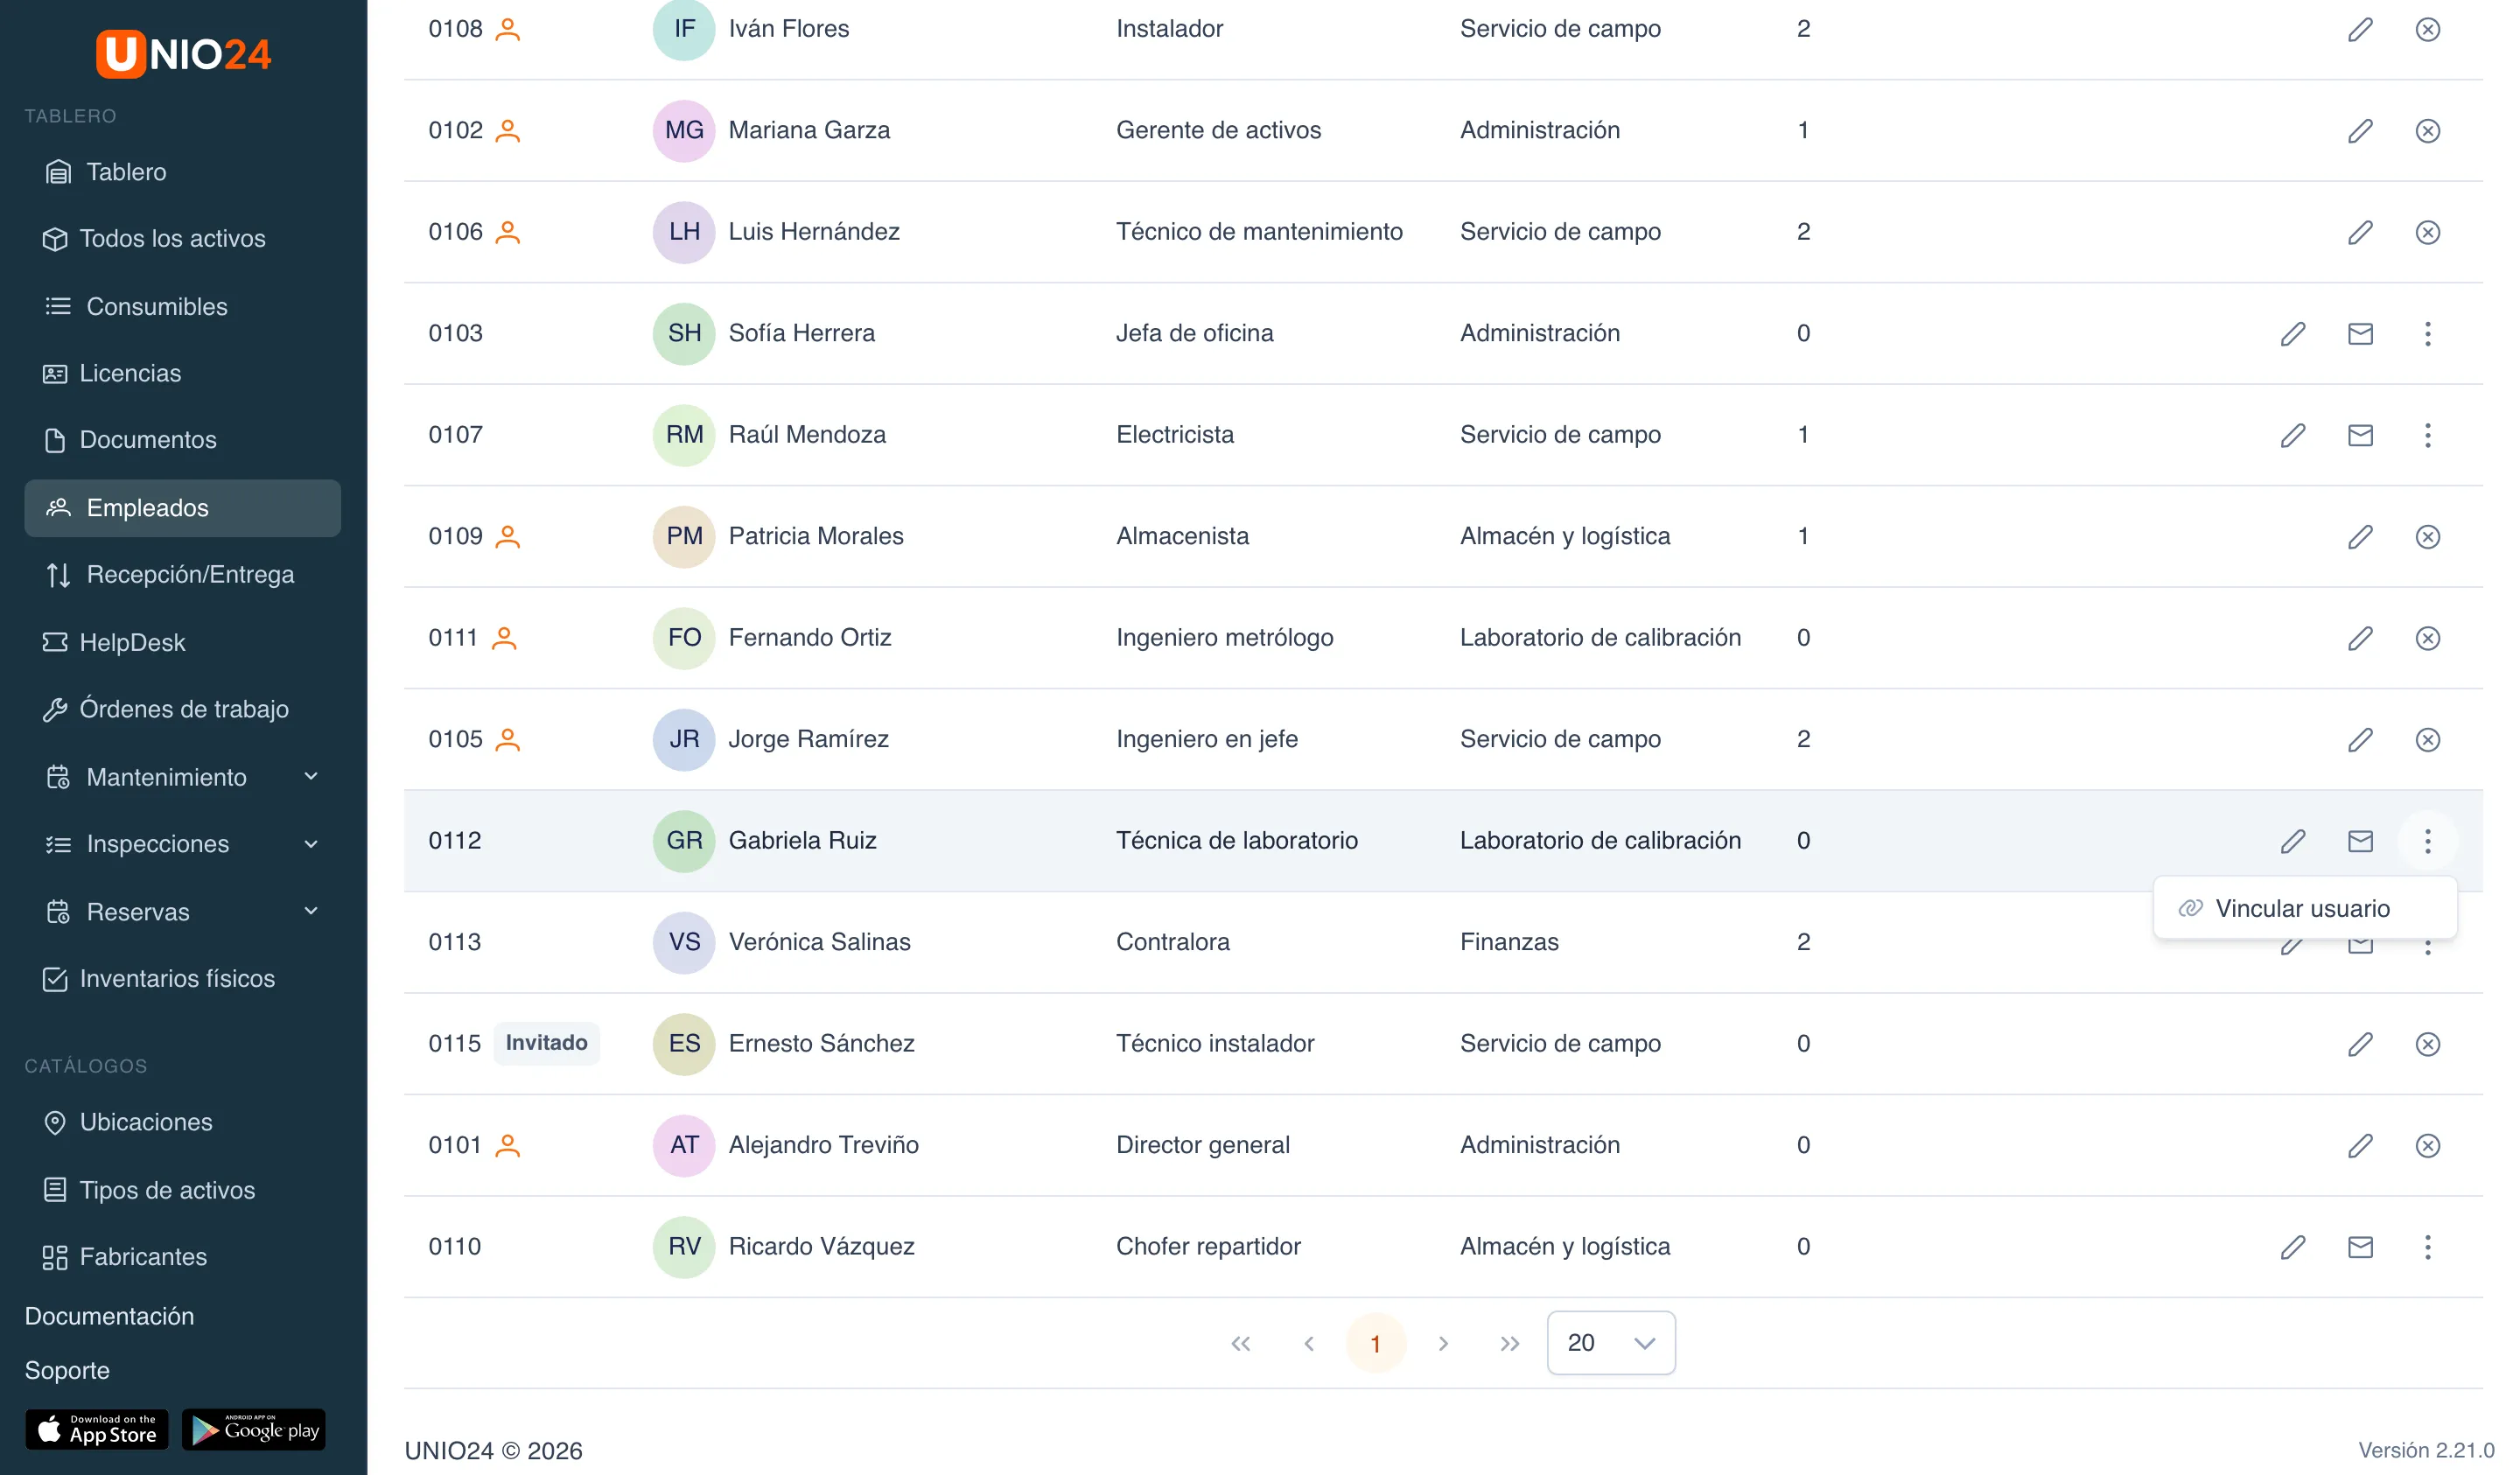Open the kebab menu for Ricardo Vázquez
The image size is (2520, 1475).
[x=2427, y=1247]
